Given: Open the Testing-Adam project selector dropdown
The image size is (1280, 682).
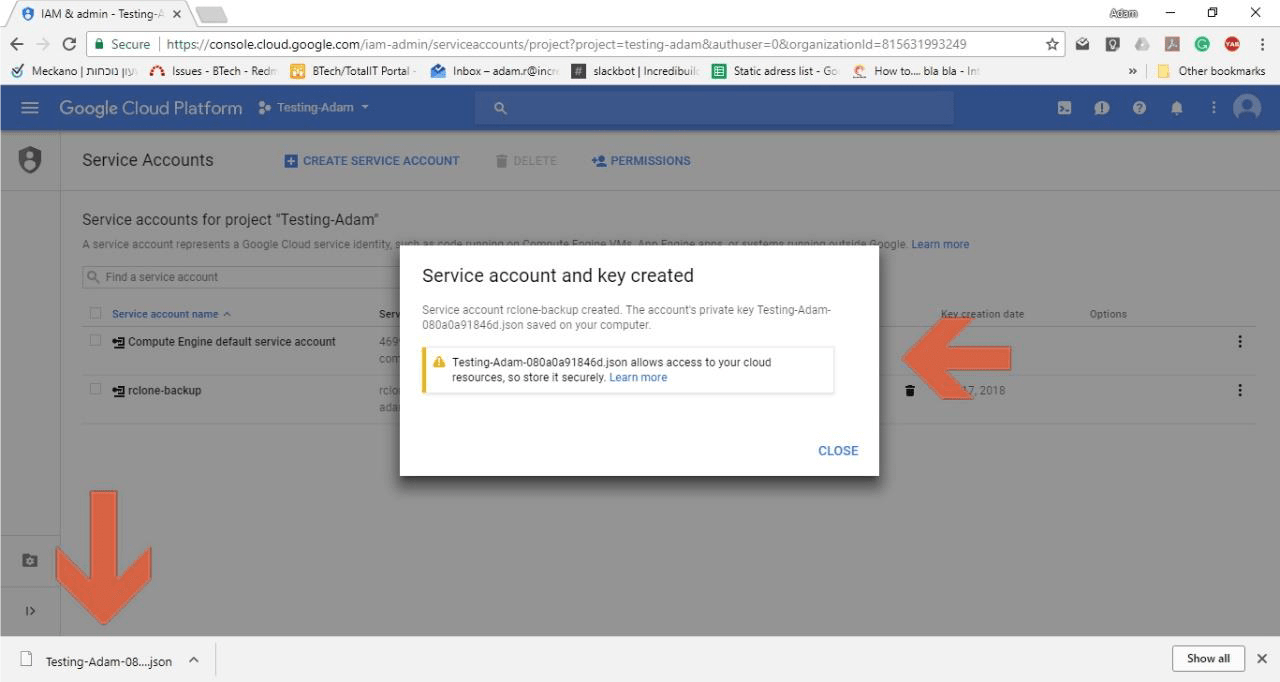Looking at the screenshot, I should 314,108.
